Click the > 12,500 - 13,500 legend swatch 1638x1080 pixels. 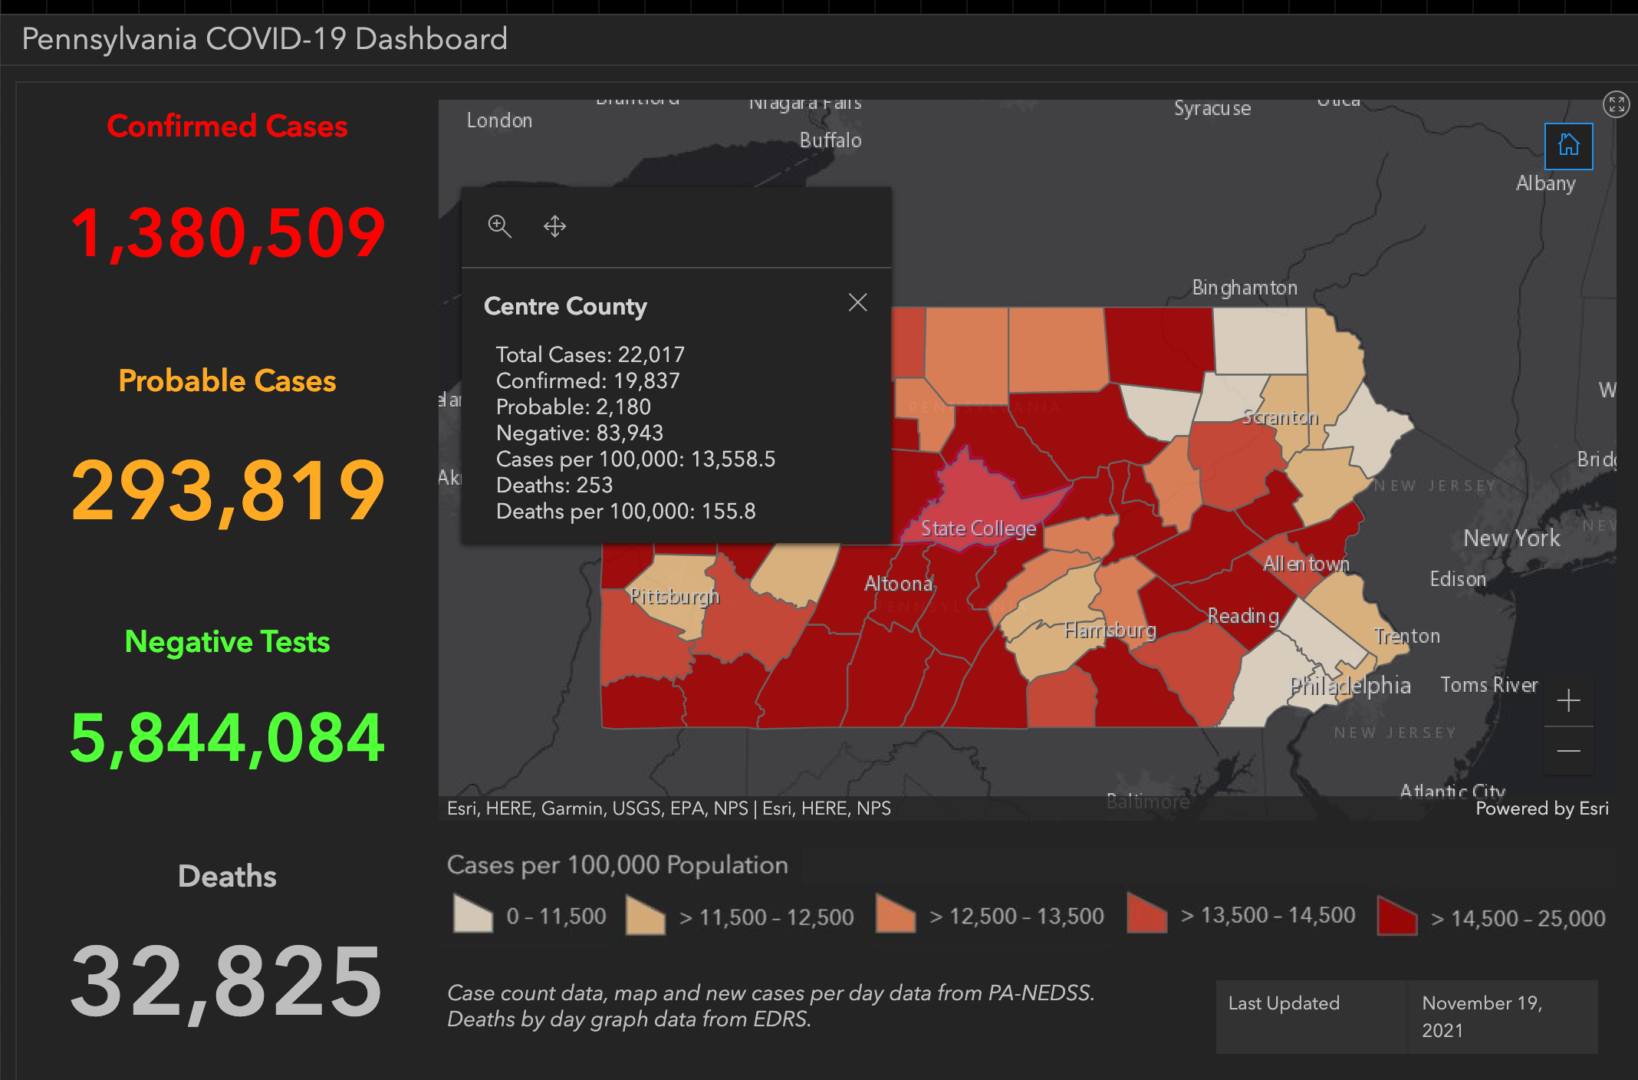click(895, 913)
